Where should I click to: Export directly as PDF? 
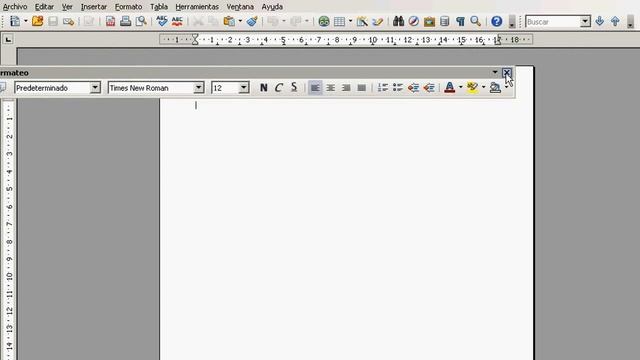coord(110,21)
